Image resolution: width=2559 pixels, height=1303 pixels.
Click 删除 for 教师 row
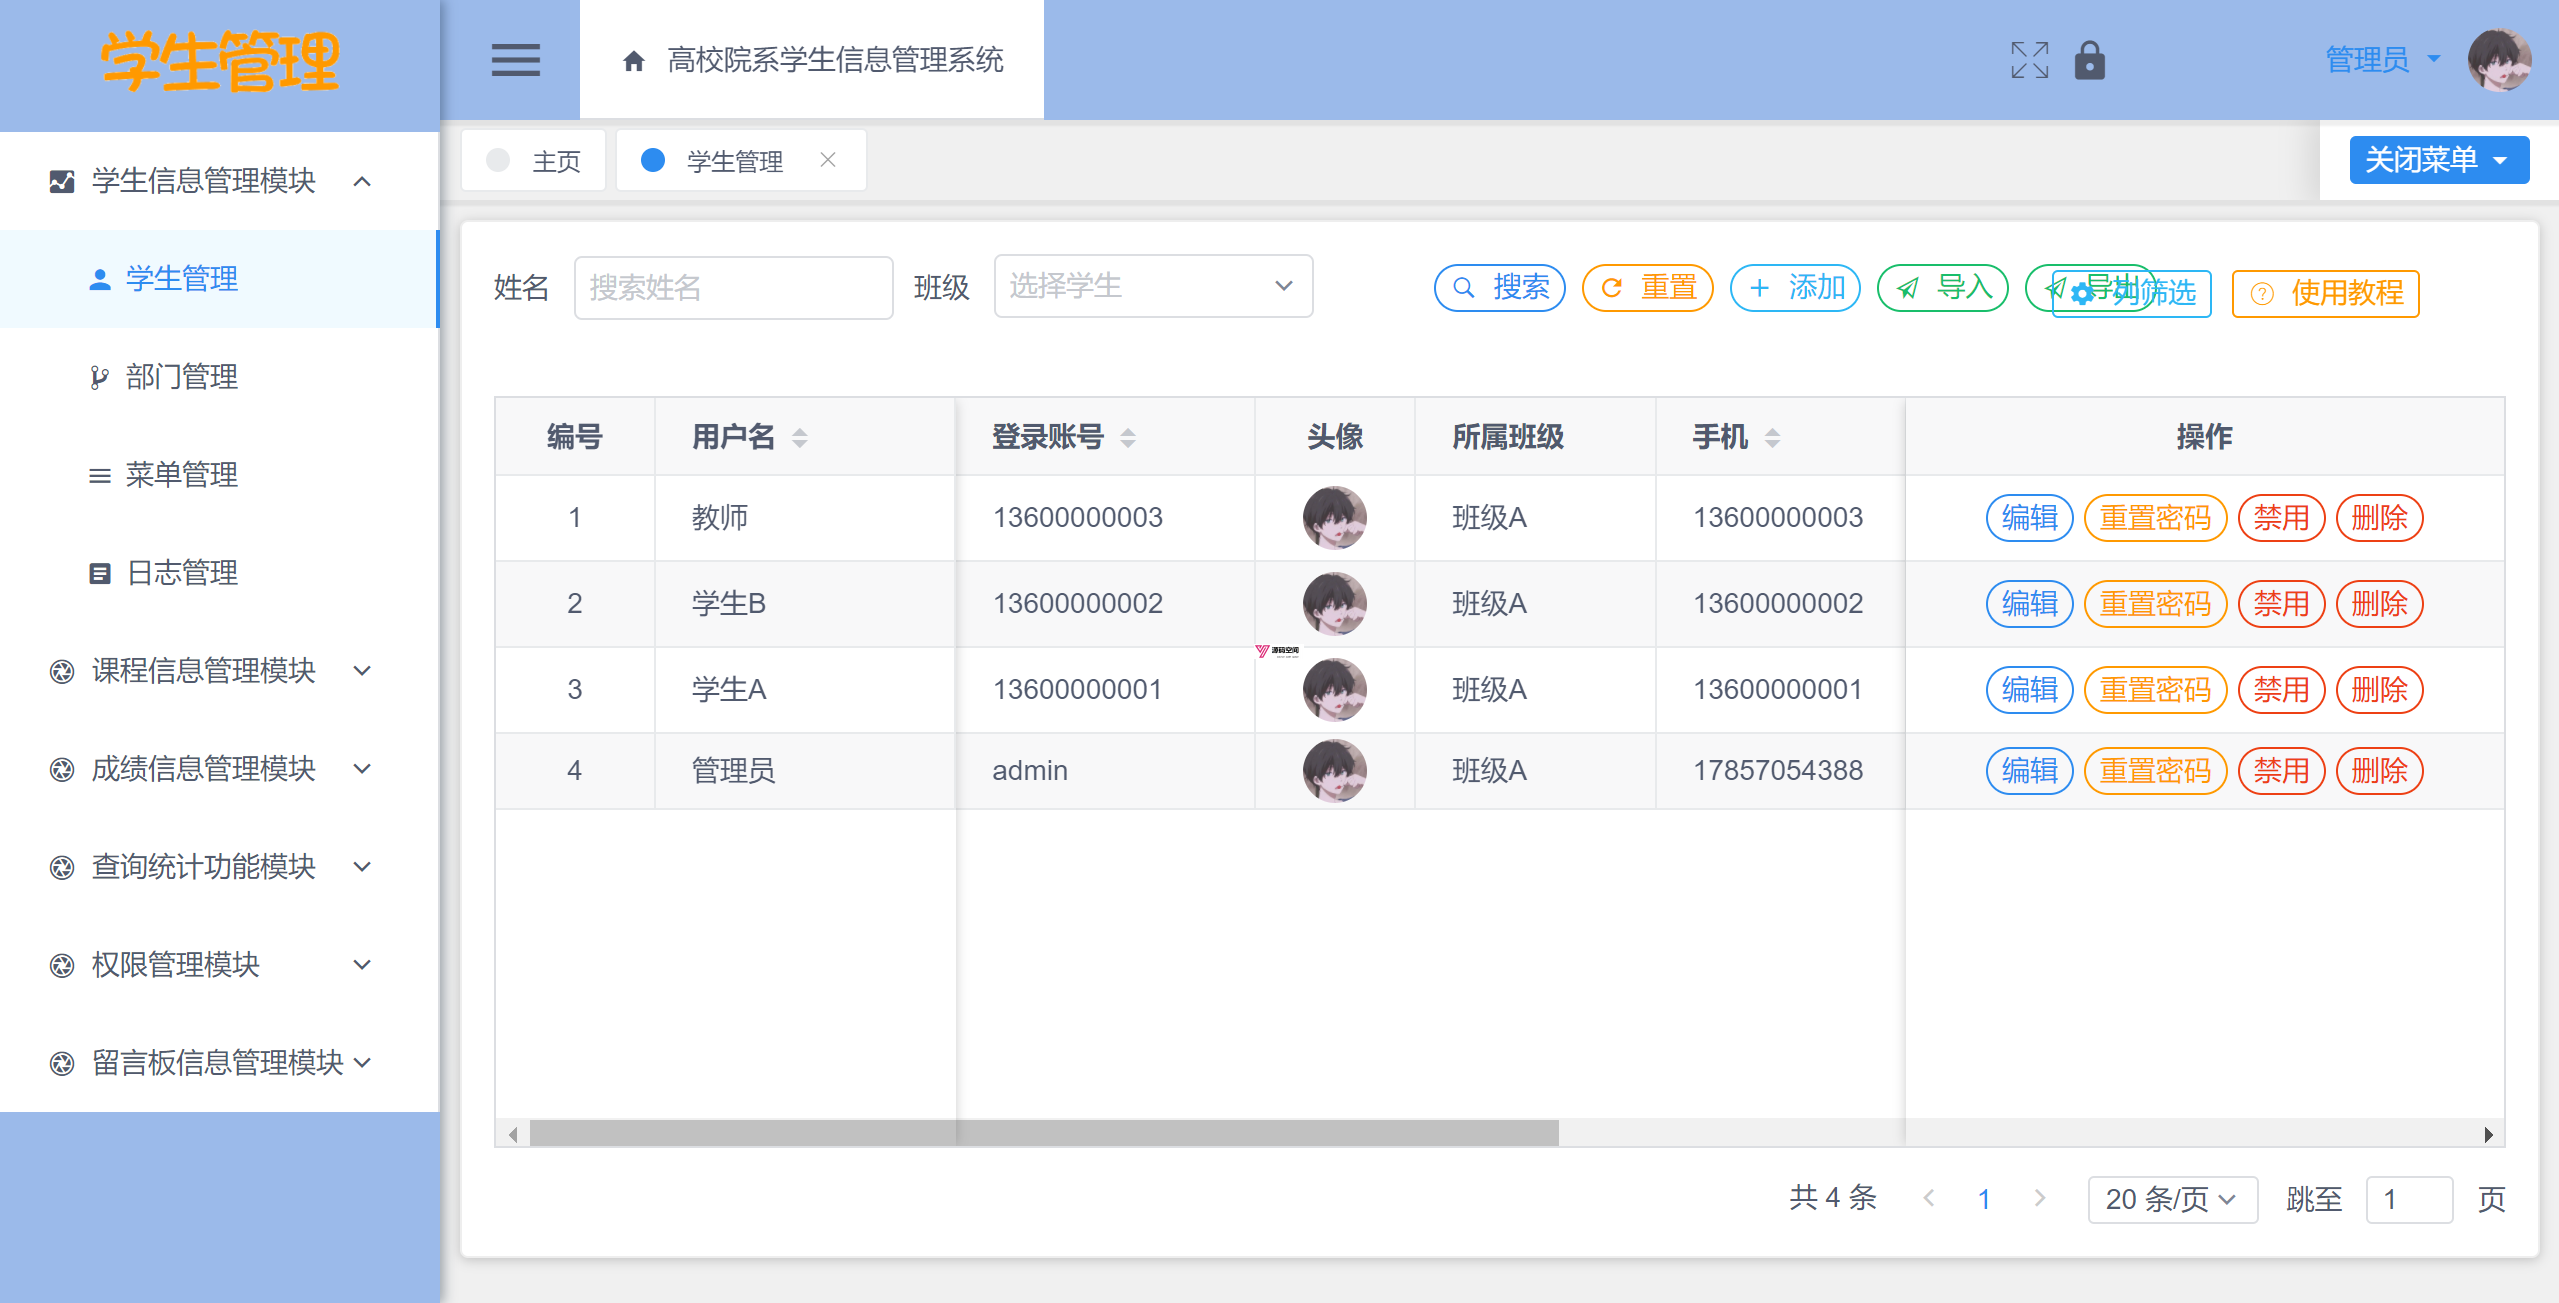click(2379, 518)
